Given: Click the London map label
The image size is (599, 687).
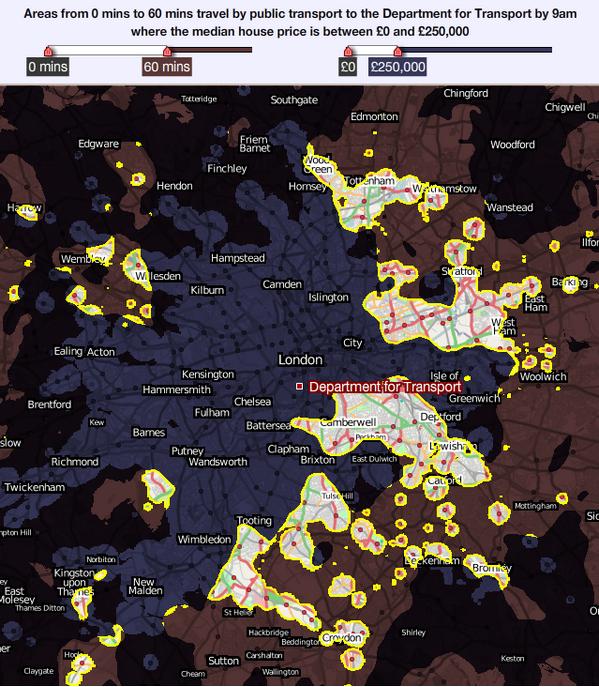Looking at the screenshot, I should click(x=301, y=360).
